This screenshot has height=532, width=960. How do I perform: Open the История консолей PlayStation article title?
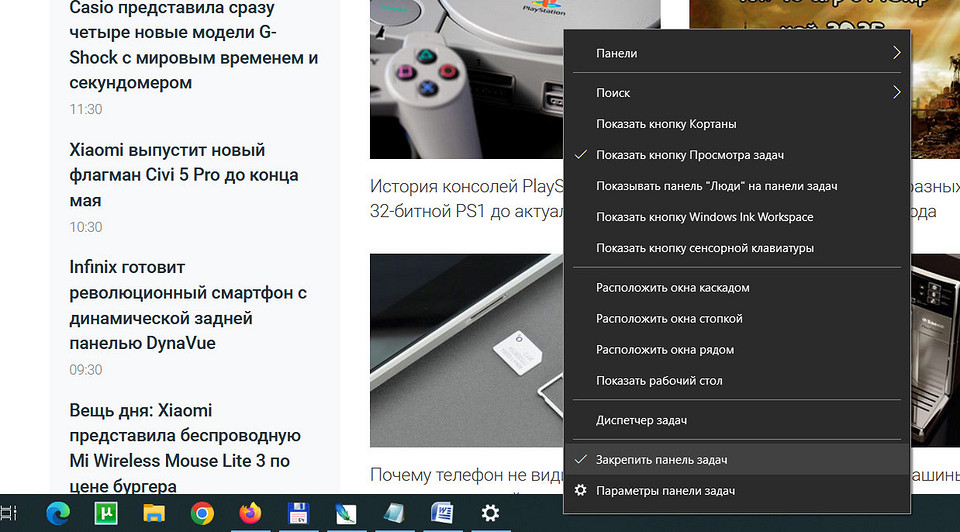pyautogui.click(x=467, y=198)
